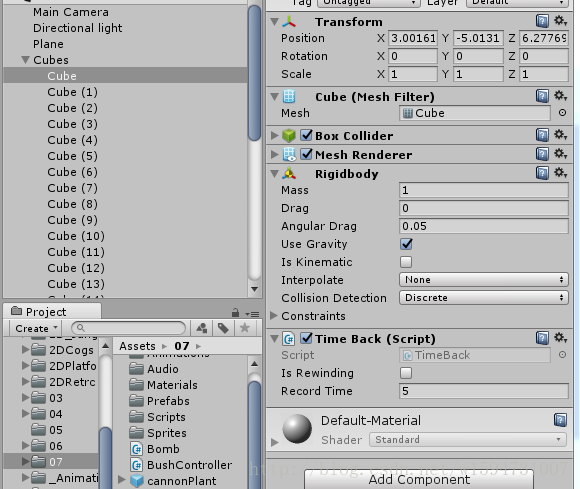
Task: Click the cannonPlant prefab cube icon
Action: [x=137, y=480]
